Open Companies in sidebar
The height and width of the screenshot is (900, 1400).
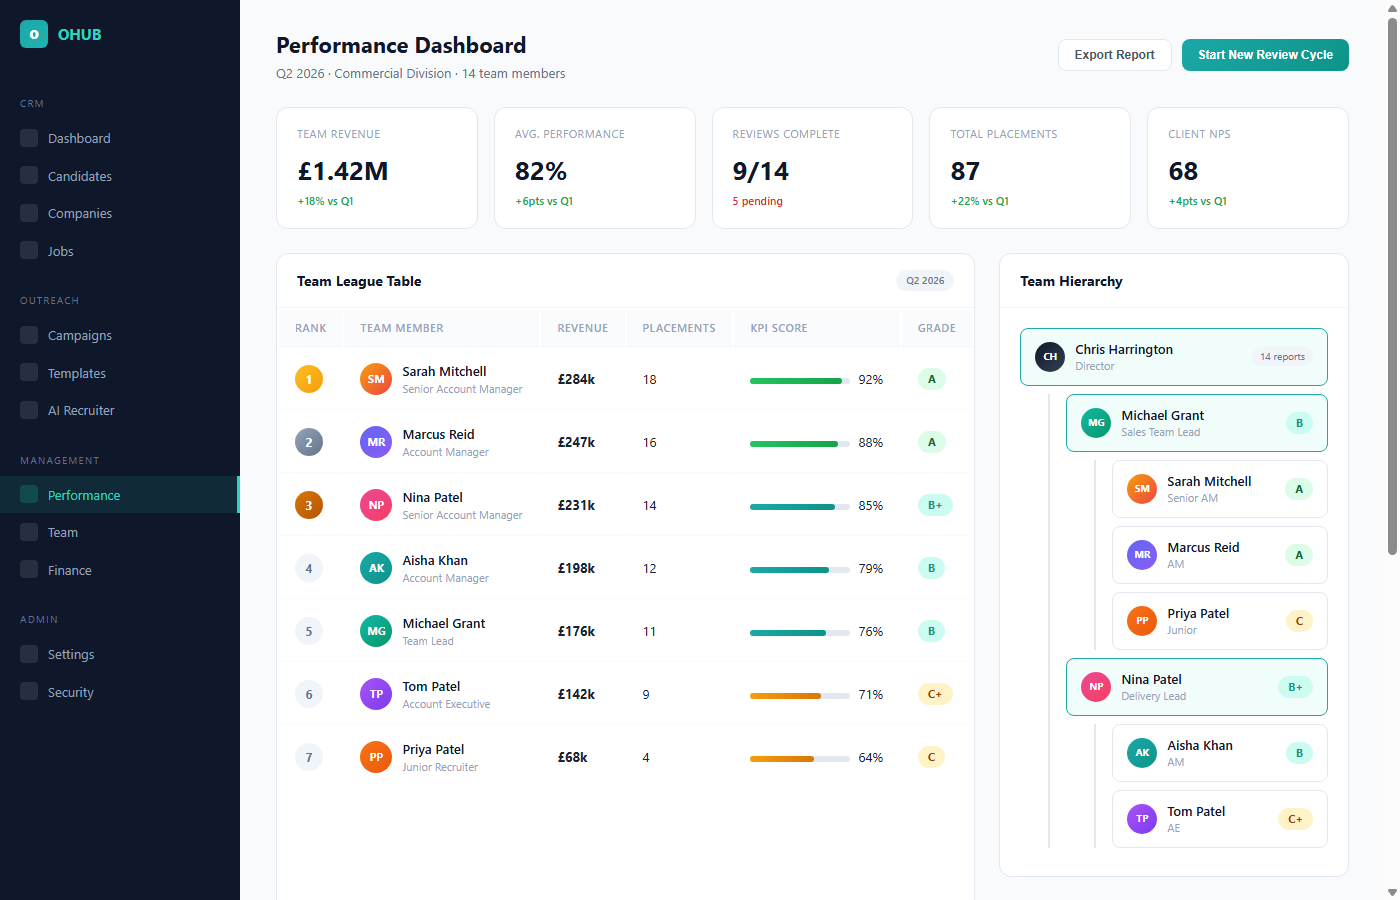[x=120, y=213]
